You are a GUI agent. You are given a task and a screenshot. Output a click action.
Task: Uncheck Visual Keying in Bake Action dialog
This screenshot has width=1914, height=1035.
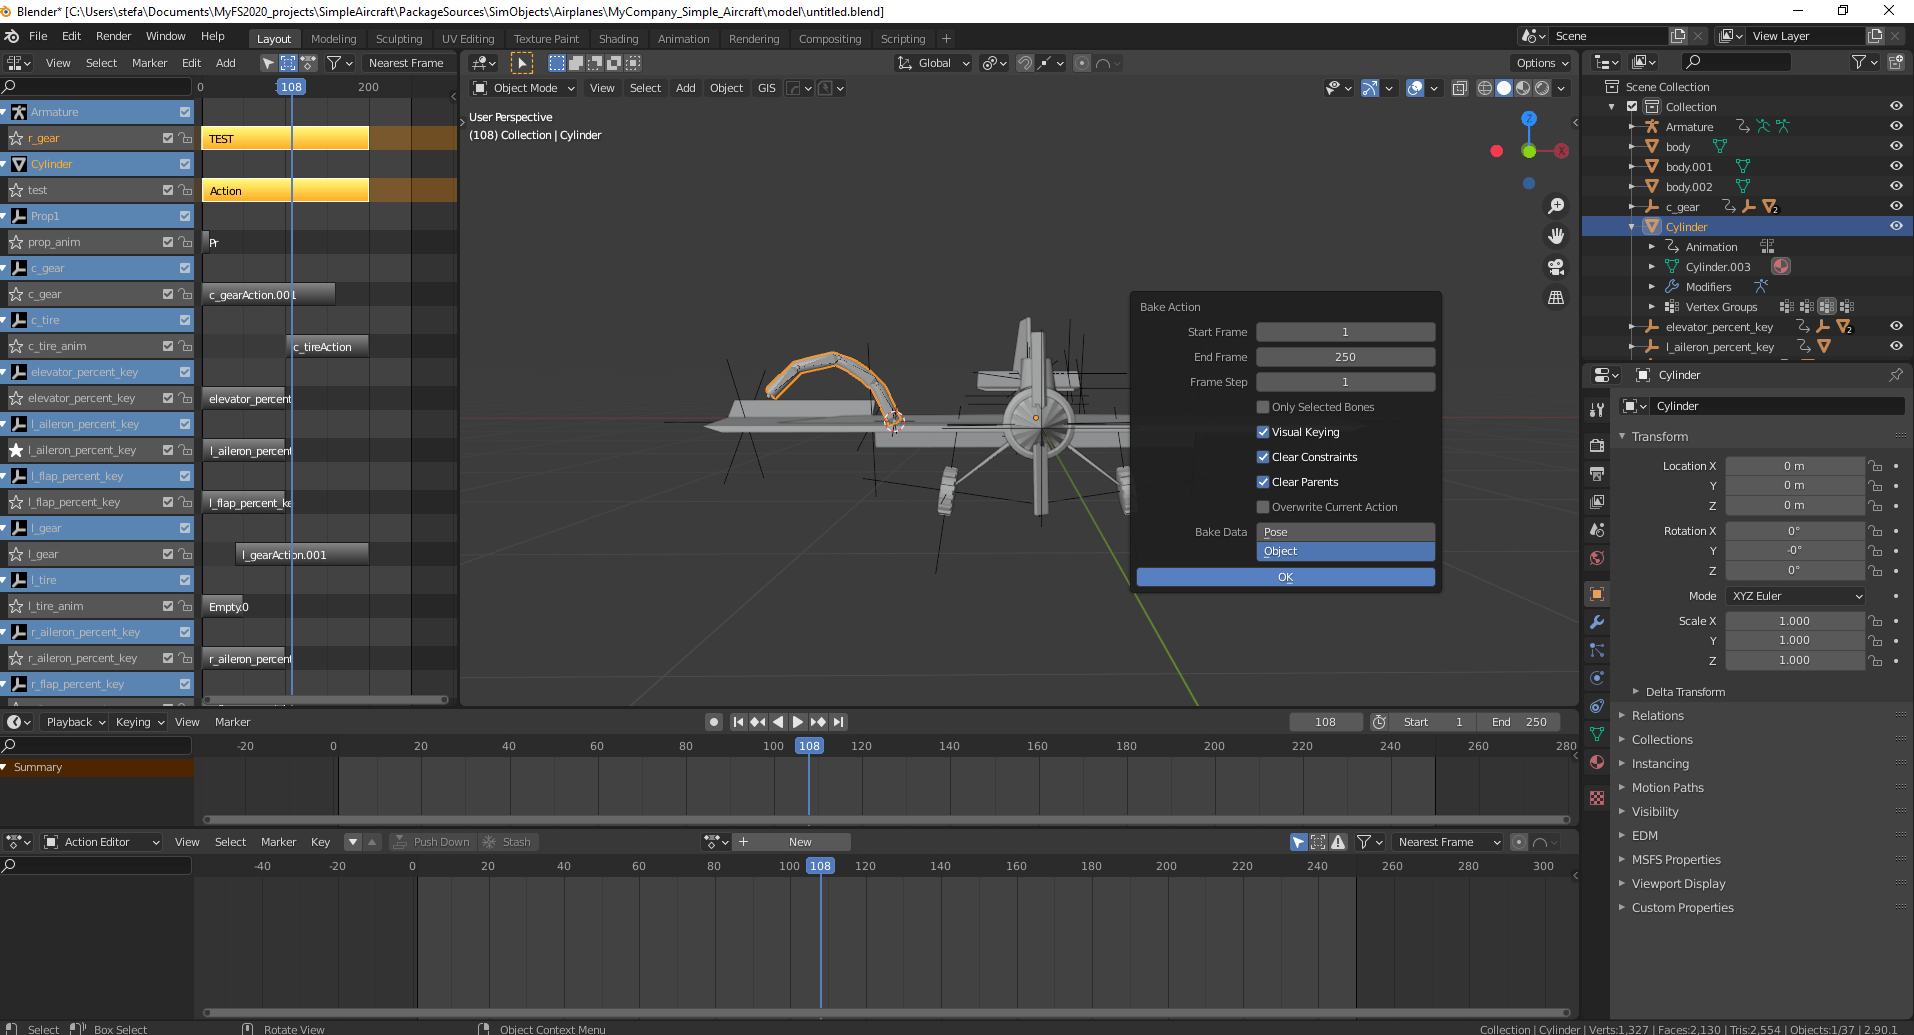pyautogui.click(x=1263, y=431)
